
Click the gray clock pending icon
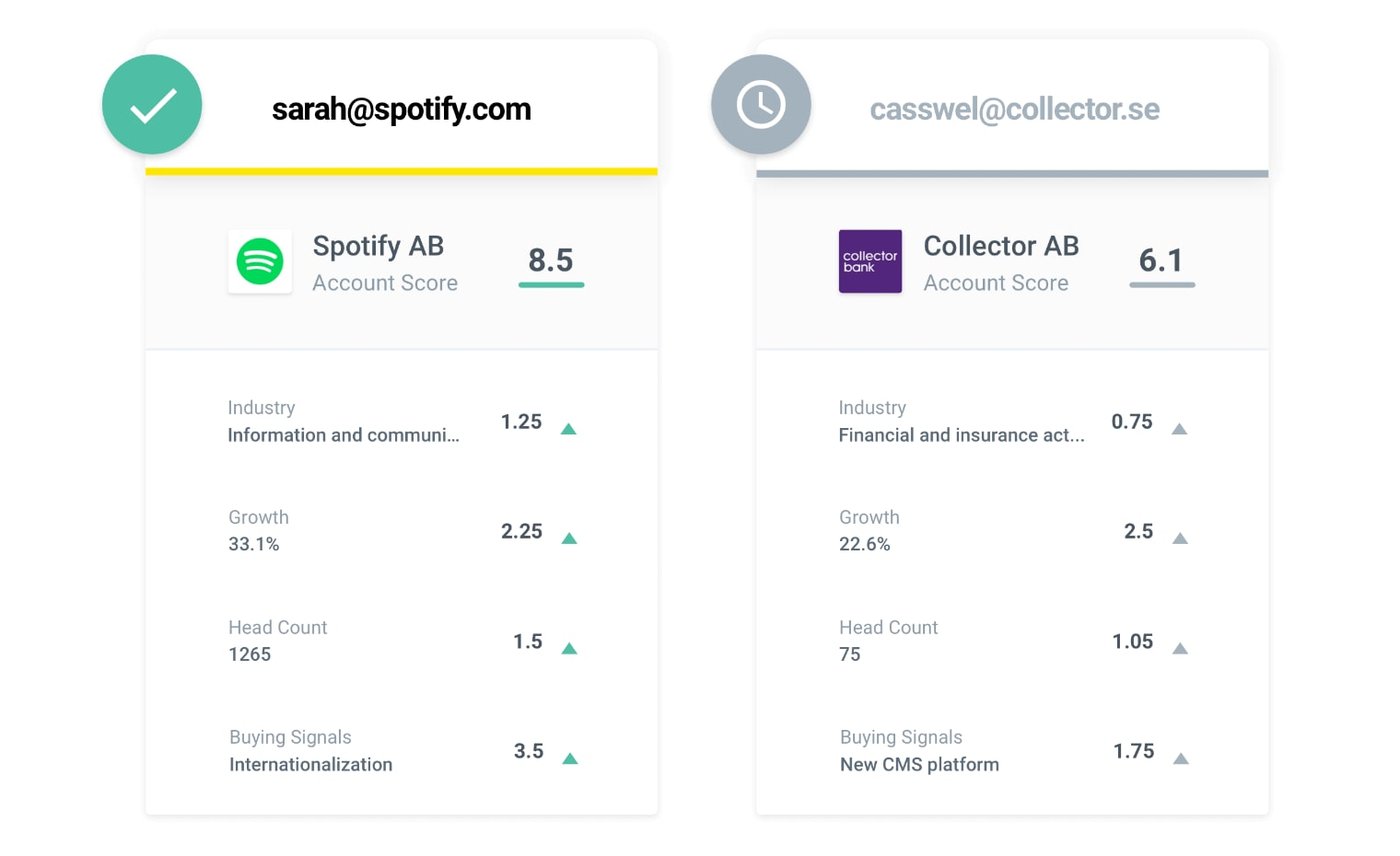(x=760, y=104)
